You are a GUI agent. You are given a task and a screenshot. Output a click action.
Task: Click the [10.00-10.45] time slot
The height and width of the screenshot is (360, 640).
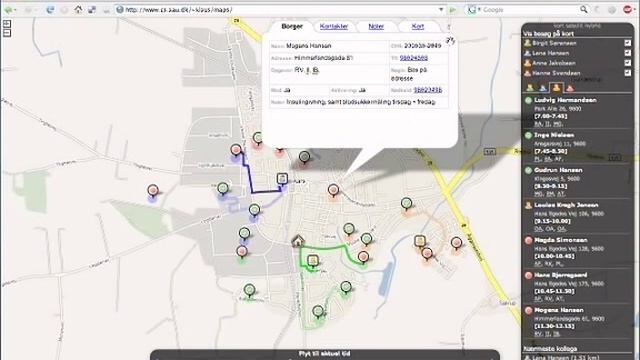pyautogui.click(x=554, y=256)
